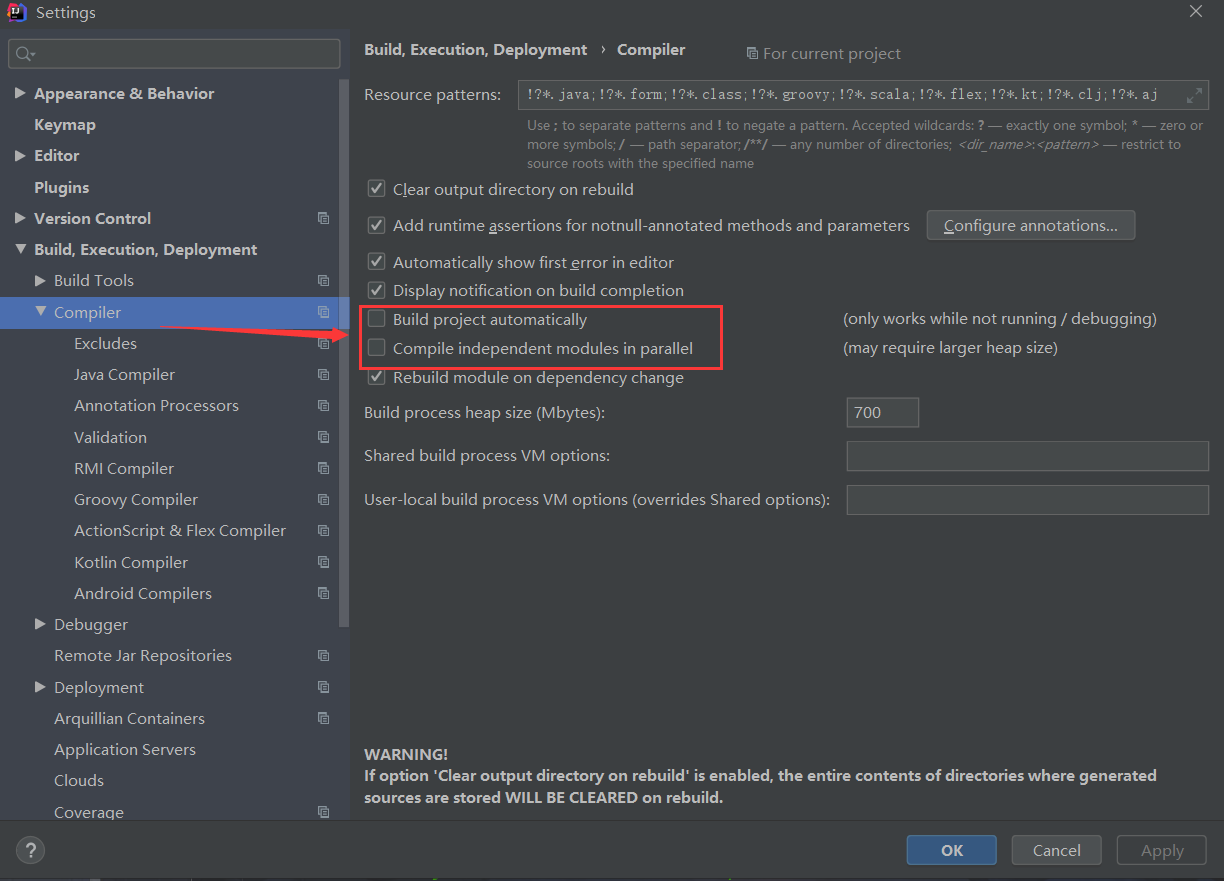The image size is (1224, 881).
Task: Close the Settings dialog window
Action: (1196, 11)
